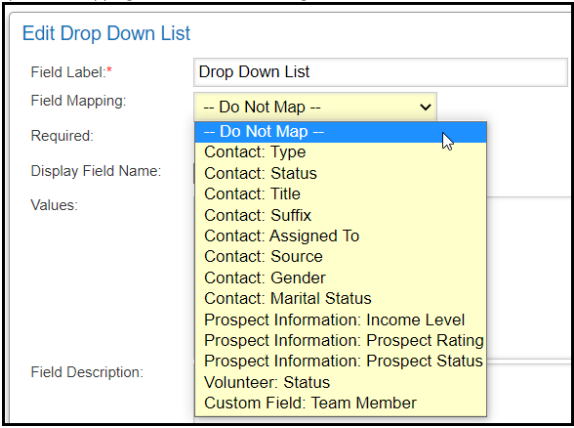
Task: Choose 'Contact: Gender' from the list
Action: pos(340,278)
